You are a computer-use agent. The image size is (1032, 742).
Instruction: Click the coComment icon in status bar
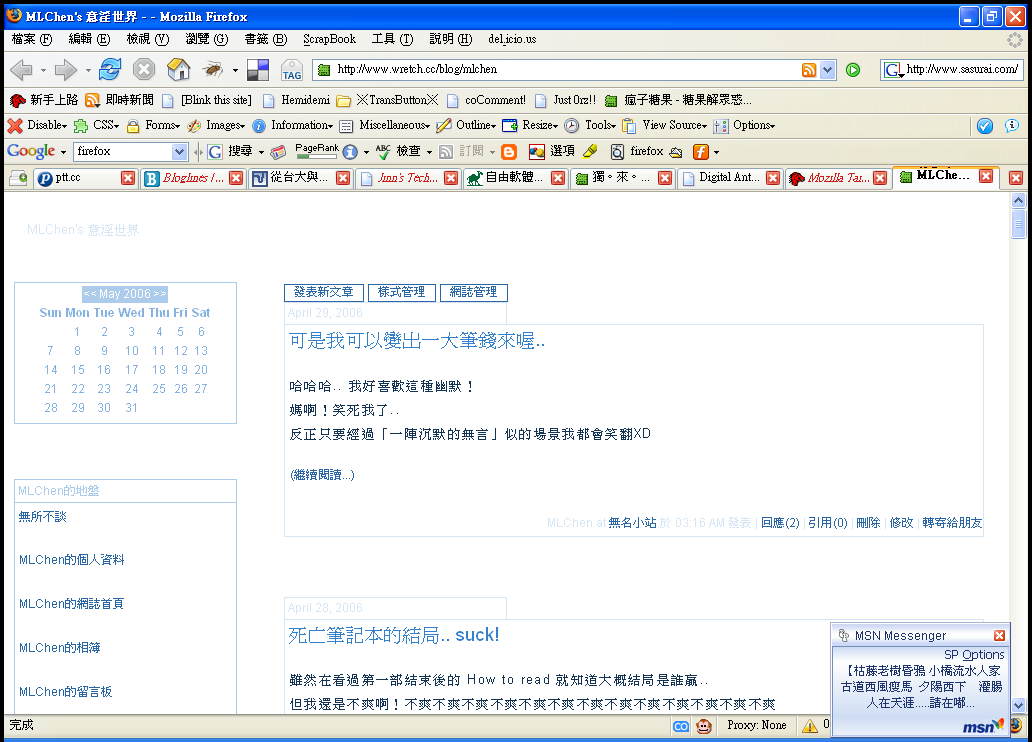[681, 726]
